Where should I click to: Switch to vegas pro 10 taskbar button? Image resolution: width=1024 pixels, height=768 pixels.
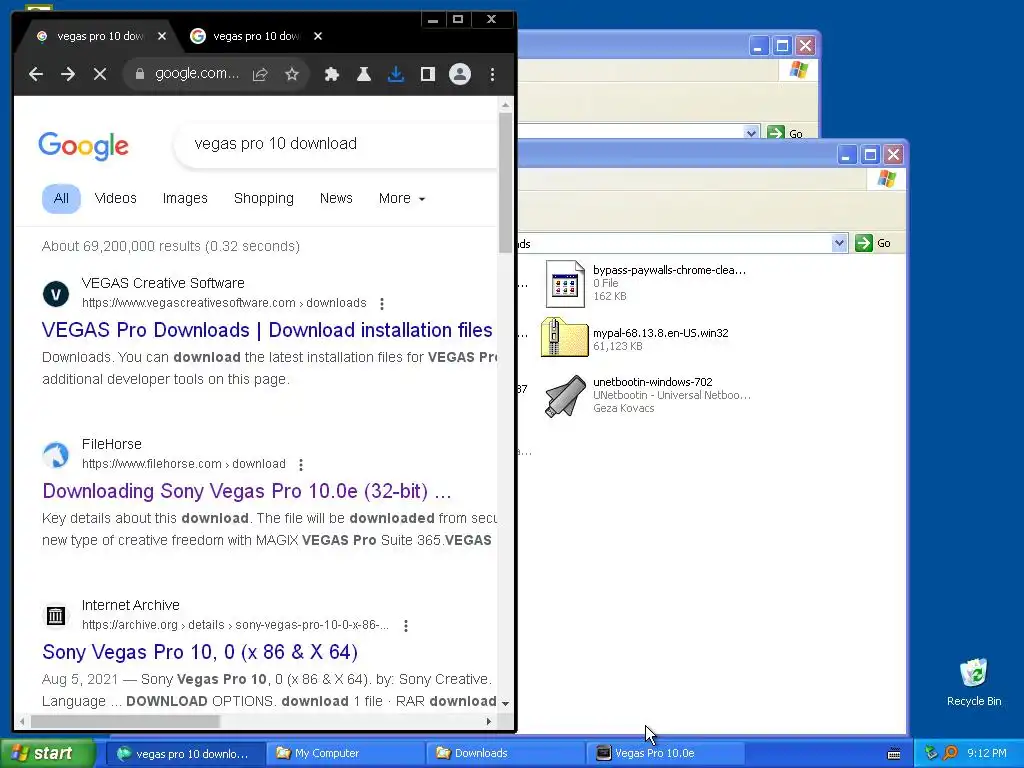[184, 754]
